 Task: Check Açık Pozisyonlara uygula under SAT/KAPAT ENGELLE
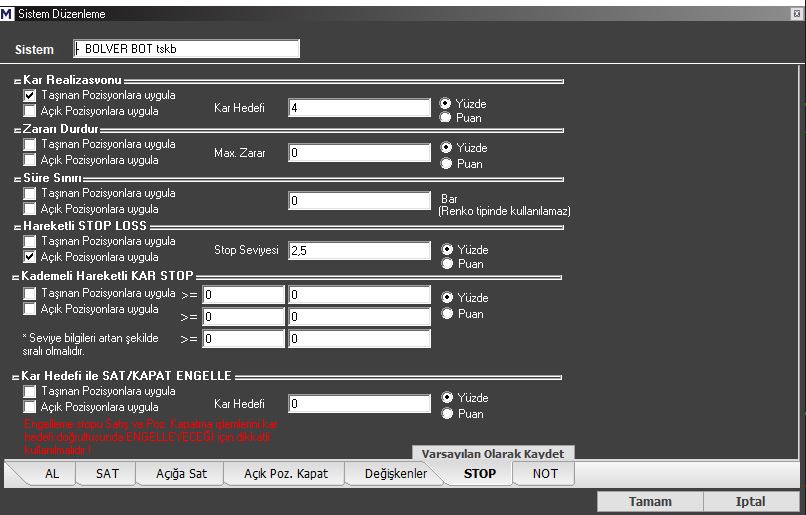pos(30,407)
